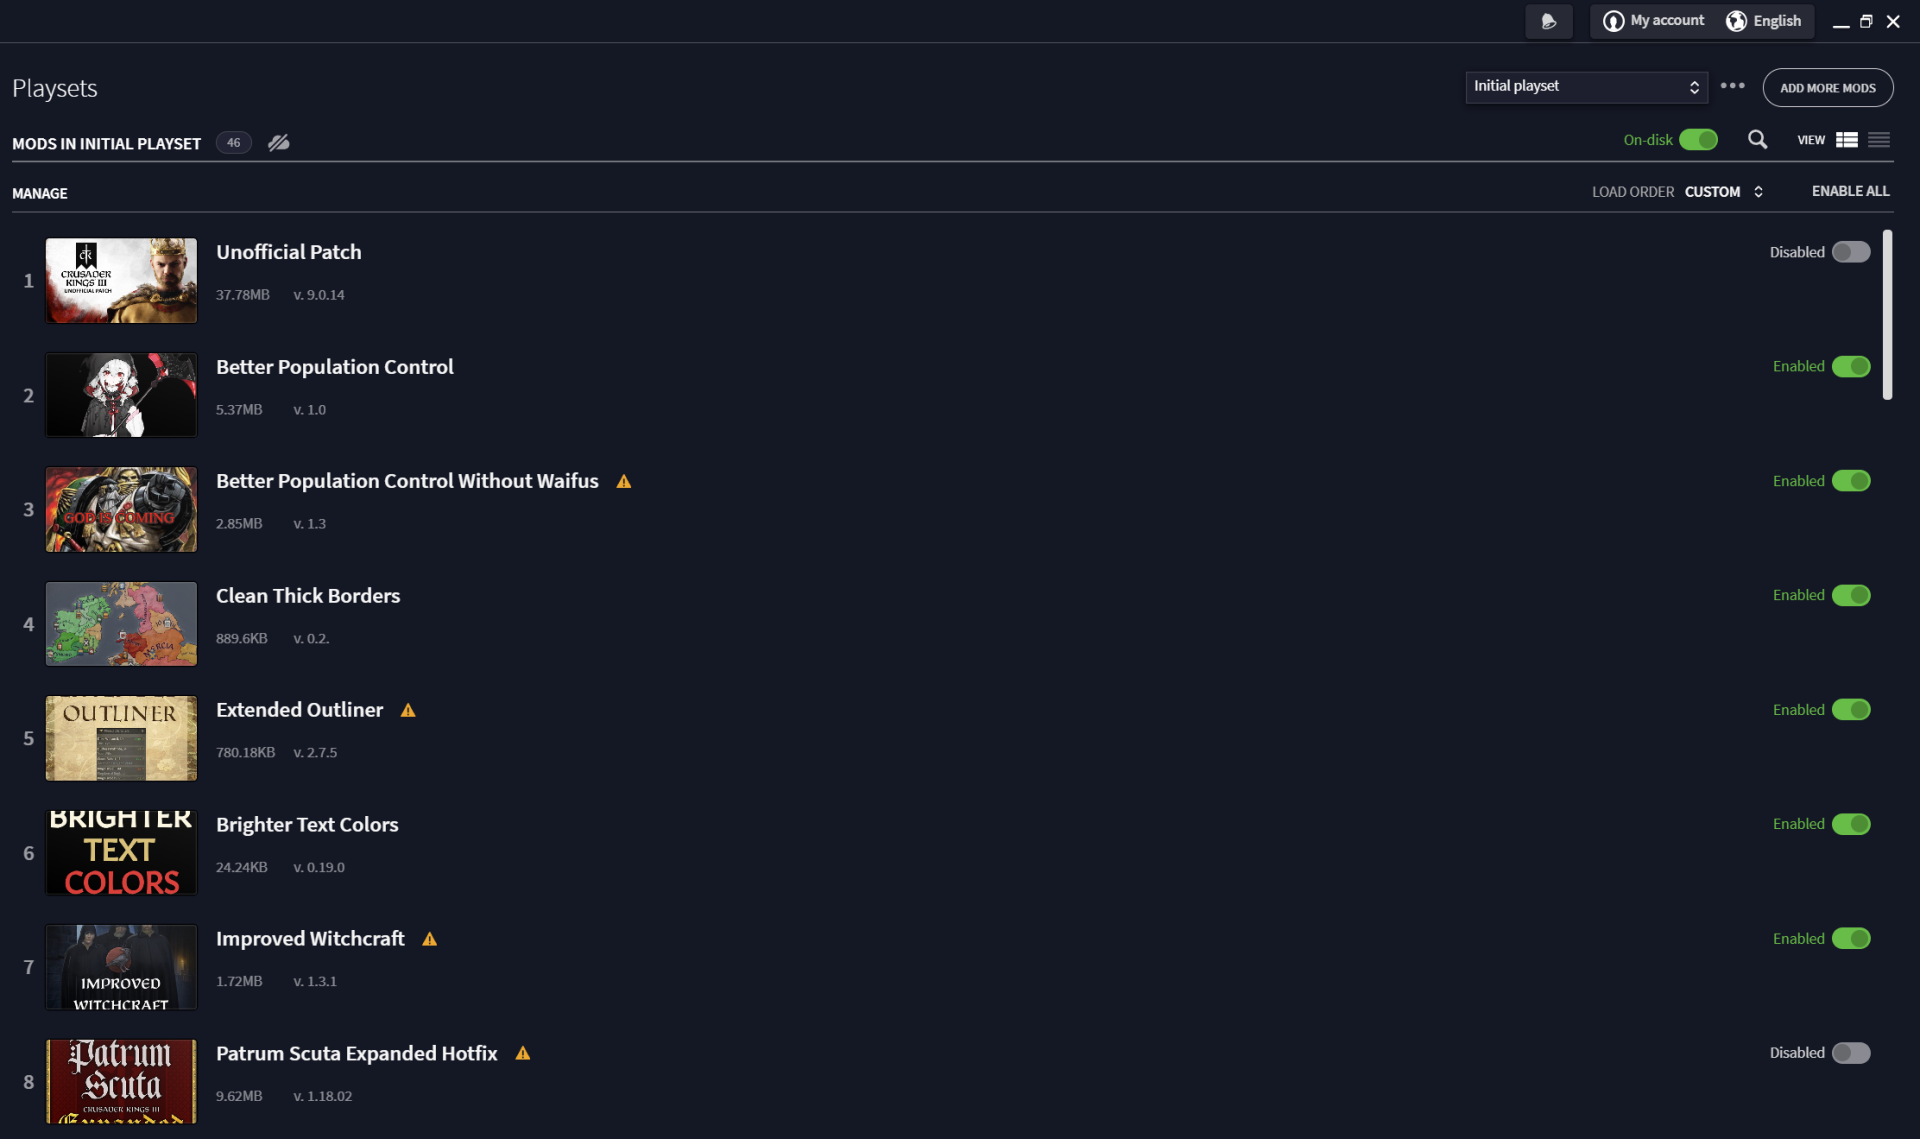This screenshot has width=1920, height=1139.
Task: Switch to compact list view icon
Action: coord(1879,140)
